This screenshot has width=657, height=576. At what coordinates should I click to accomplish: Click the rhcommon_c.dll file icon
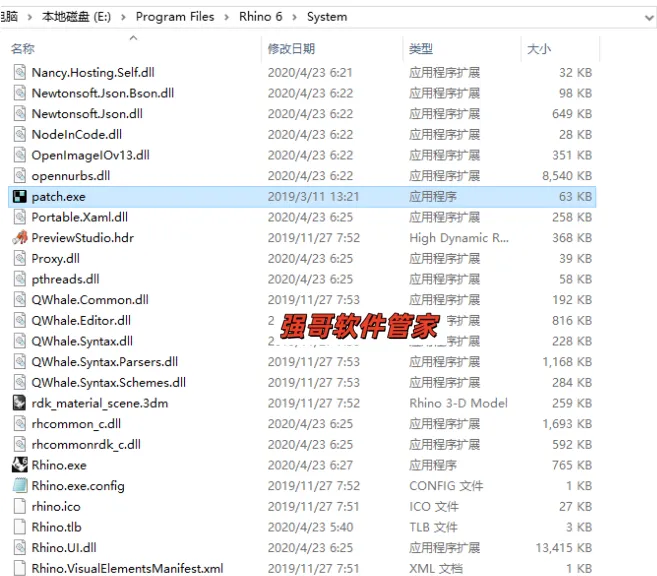20,424
